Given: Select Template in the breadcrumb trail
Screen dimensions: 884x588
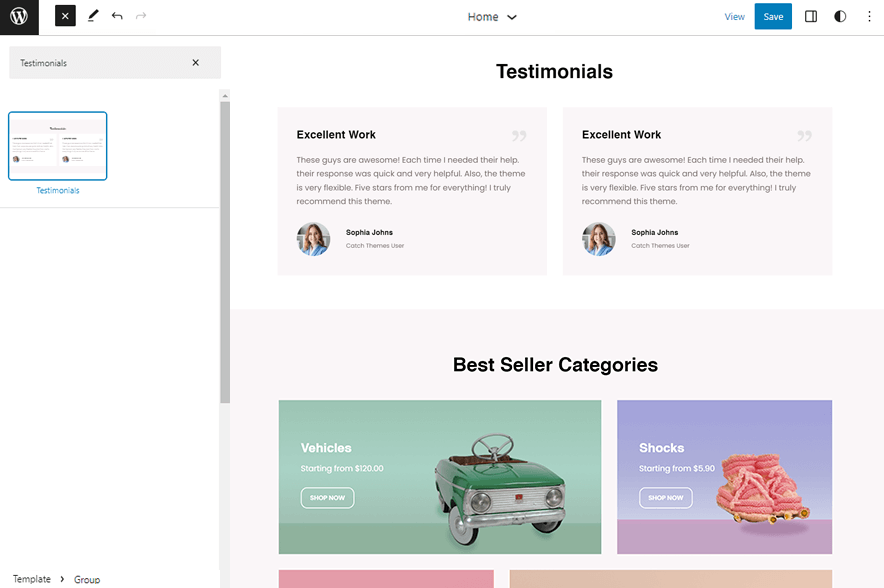Looking at the screenshot, I should point(31,579).
